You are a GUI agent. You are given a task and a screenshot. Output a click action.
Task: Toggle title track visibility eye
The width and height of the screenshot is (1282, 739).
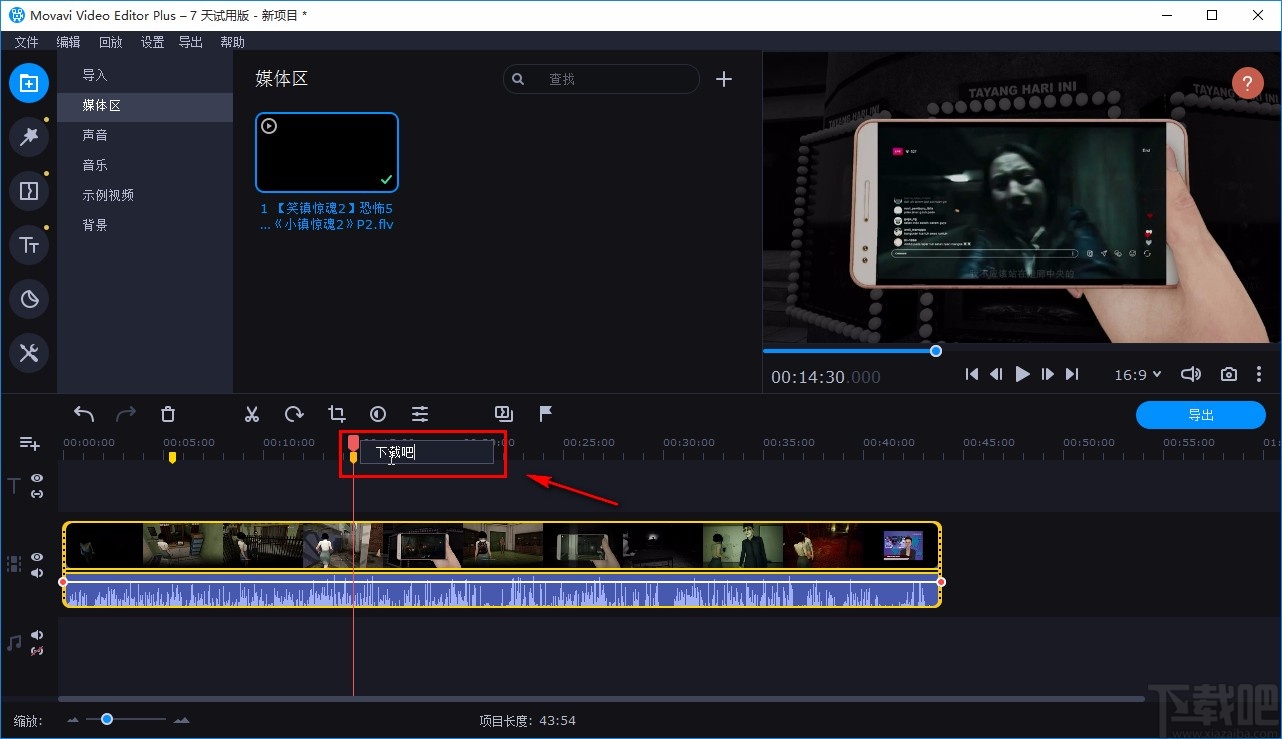[37, 478]
